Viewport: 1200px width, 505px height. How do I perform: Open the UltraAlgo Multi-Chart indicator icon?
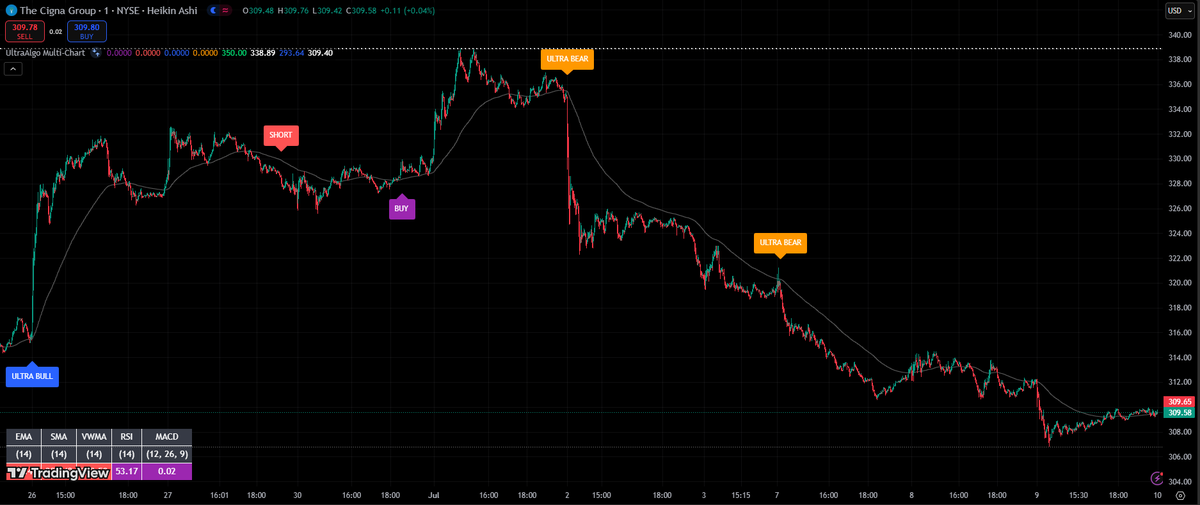point(95,52)
